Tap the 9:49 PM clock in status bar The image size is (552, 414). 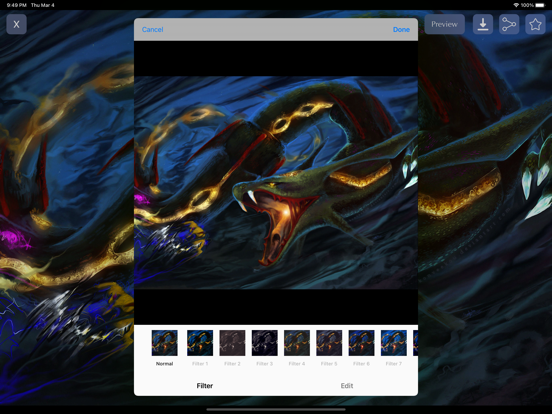click(17, 5)
